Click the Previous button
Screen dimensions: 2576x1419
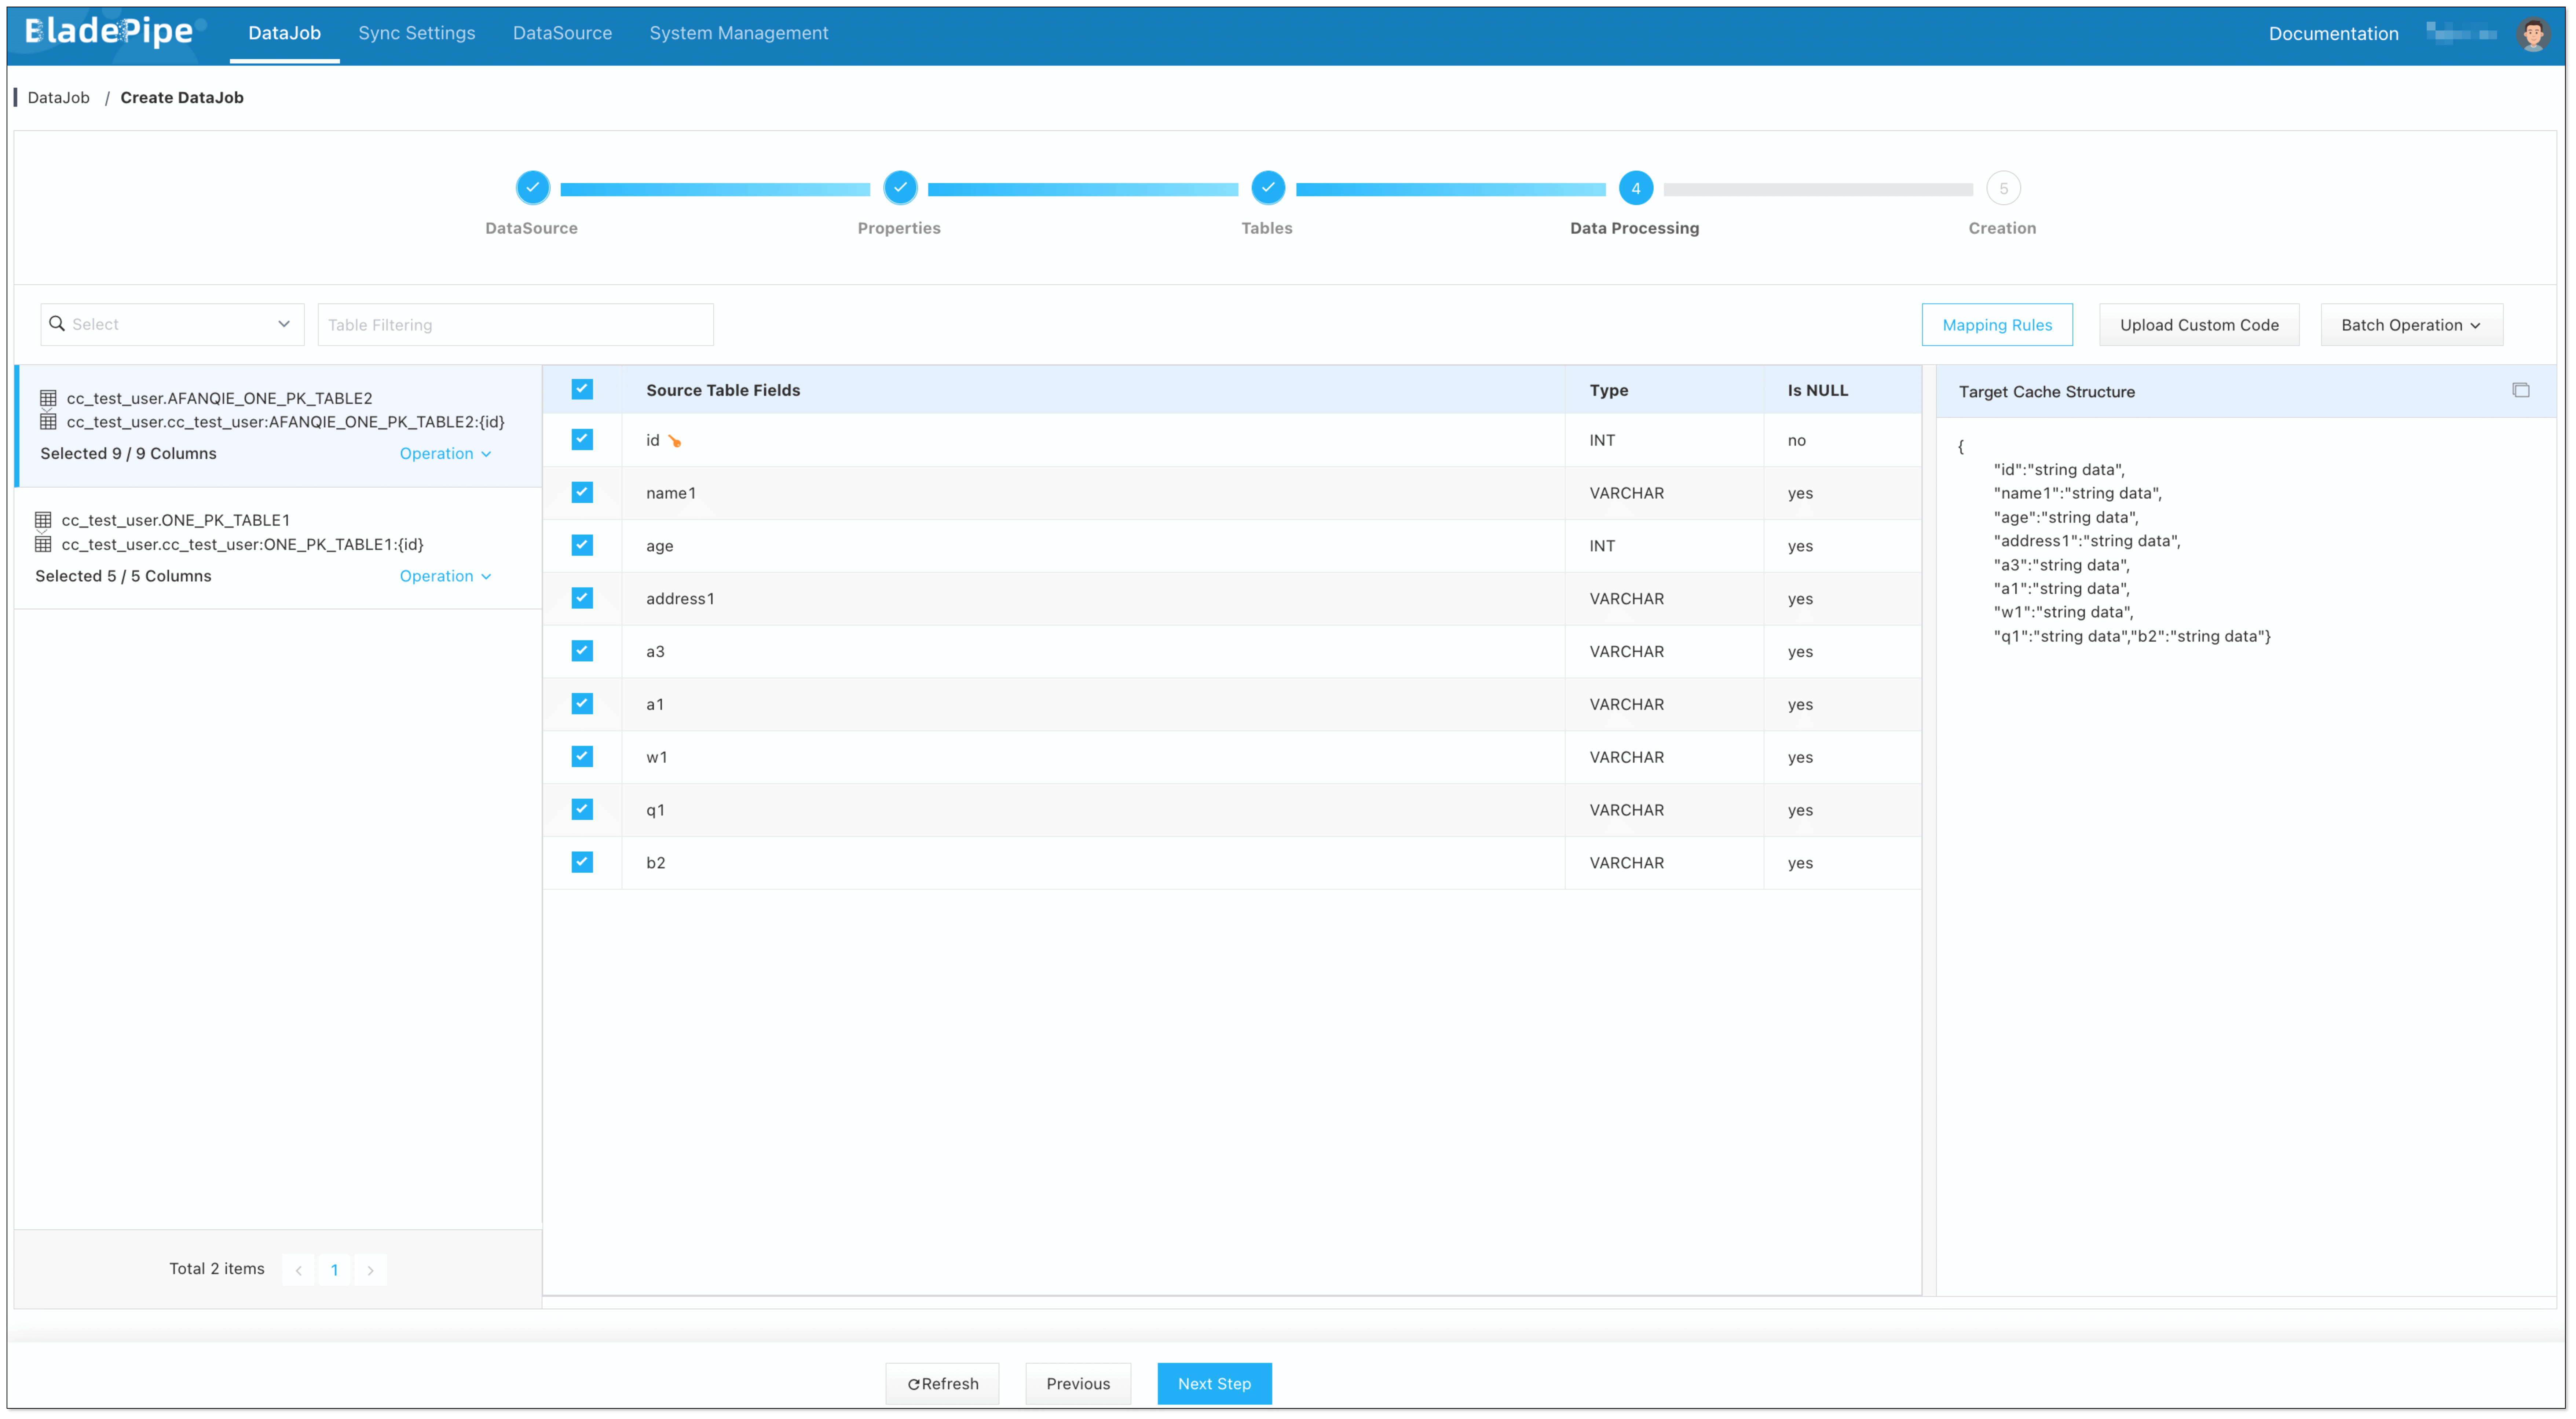(x=1078, y=1384)
